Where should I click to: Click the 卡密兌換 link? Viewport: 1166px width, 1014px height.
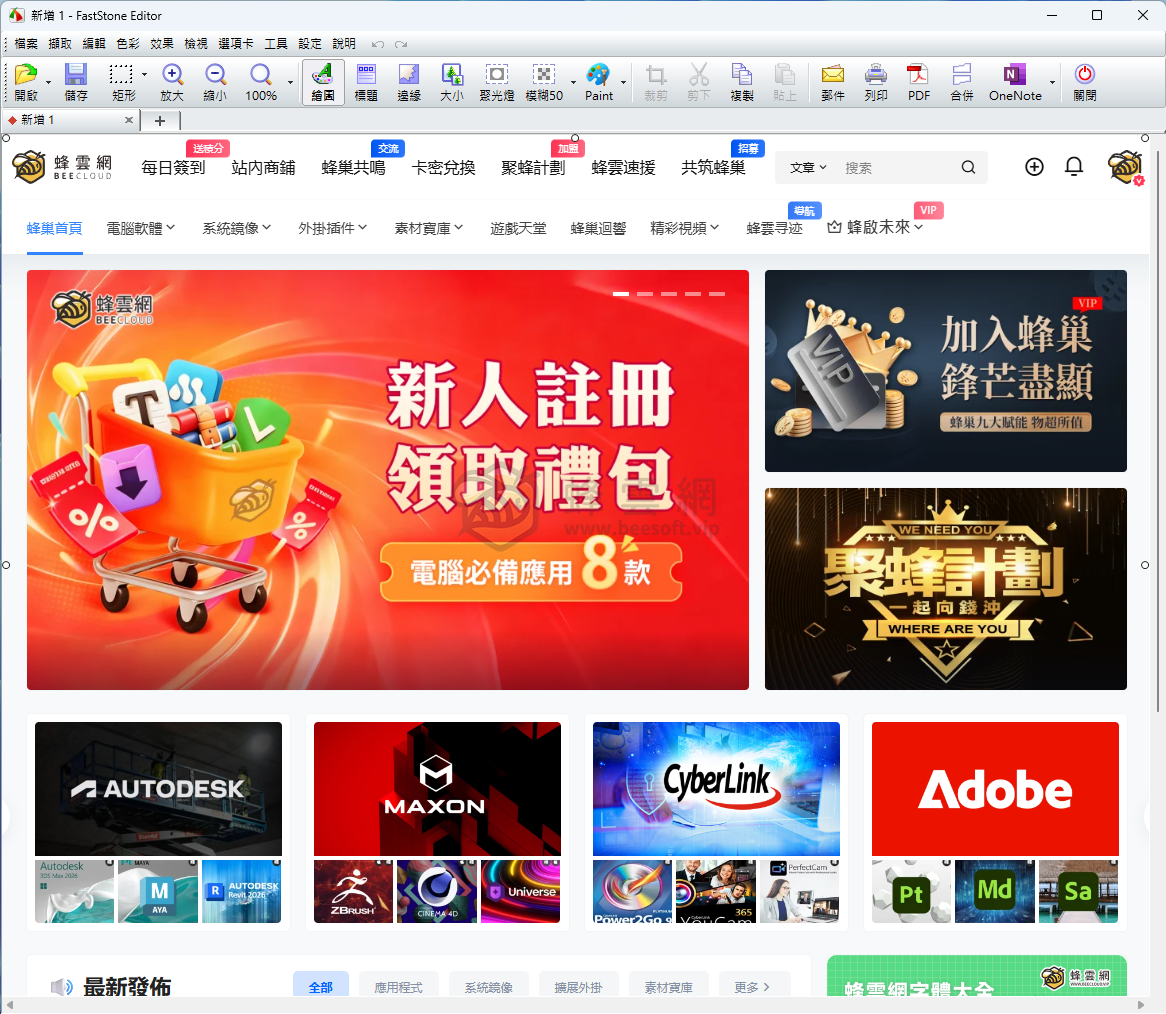(443, 168)
